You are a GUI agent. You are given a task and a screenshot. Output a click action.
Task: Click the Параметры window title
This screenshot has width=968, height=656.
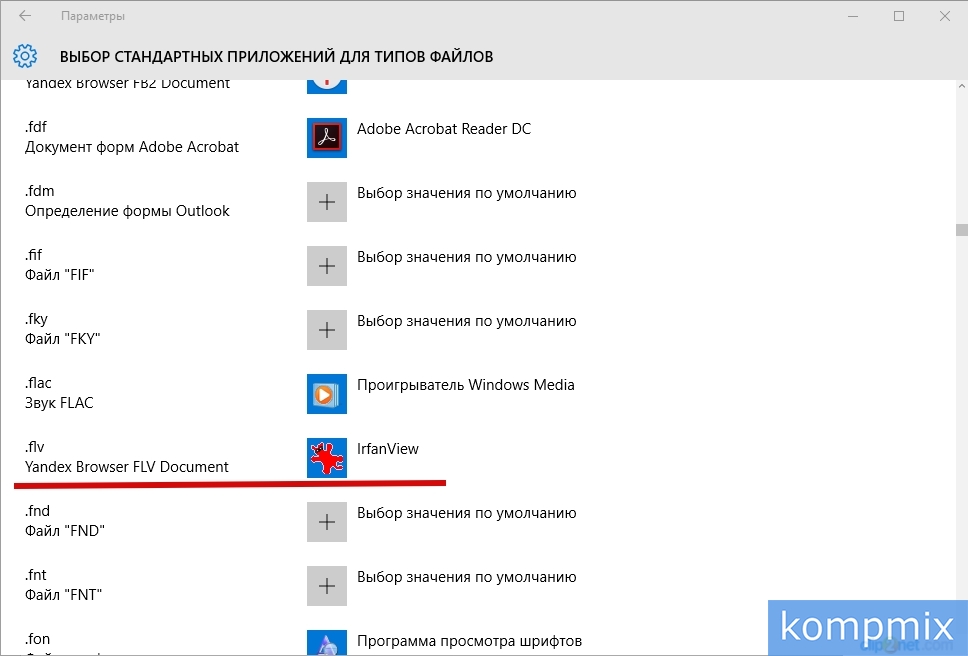click(x=93, y=16)
